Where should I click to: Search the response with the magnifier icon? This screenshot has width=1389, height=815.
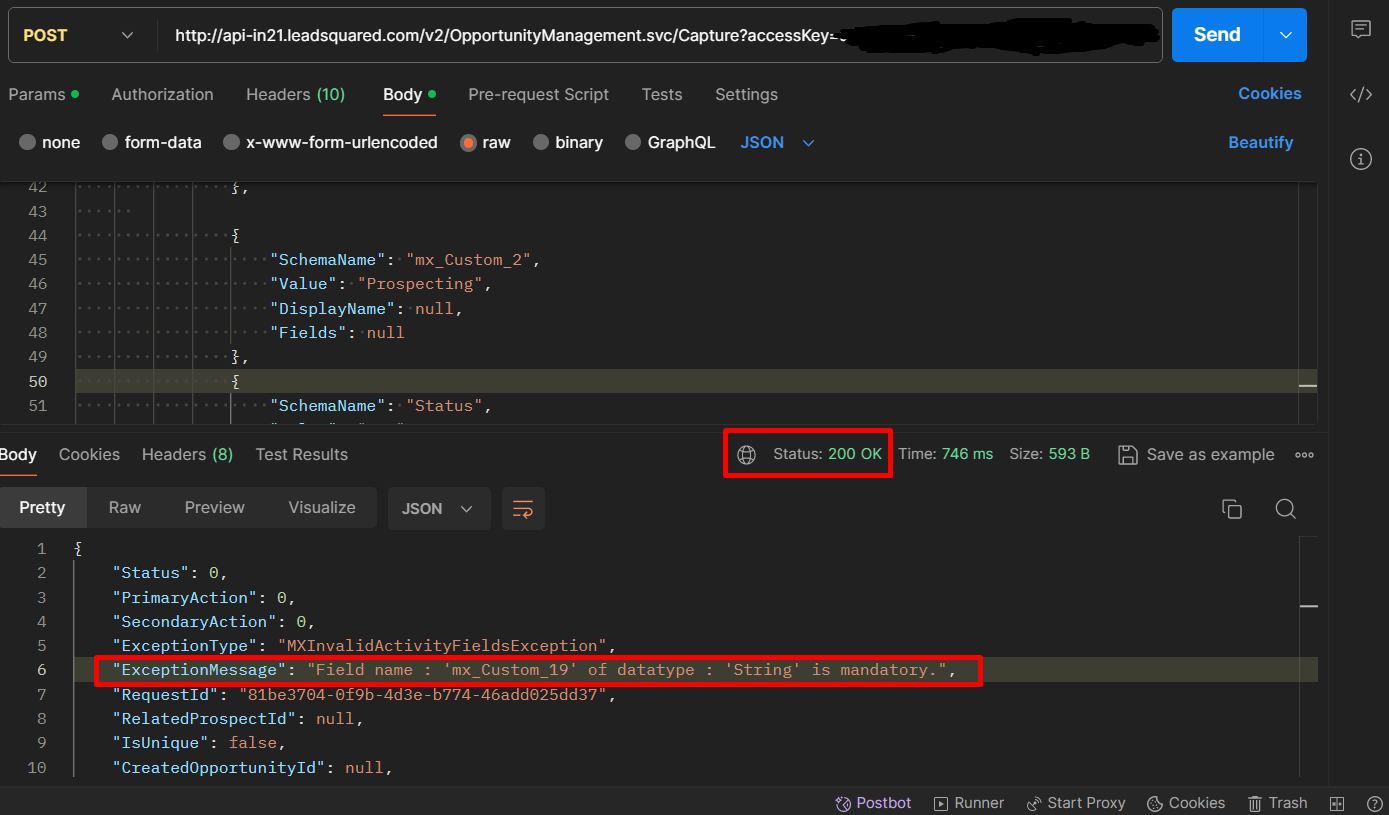click(x=1286, y=509)
